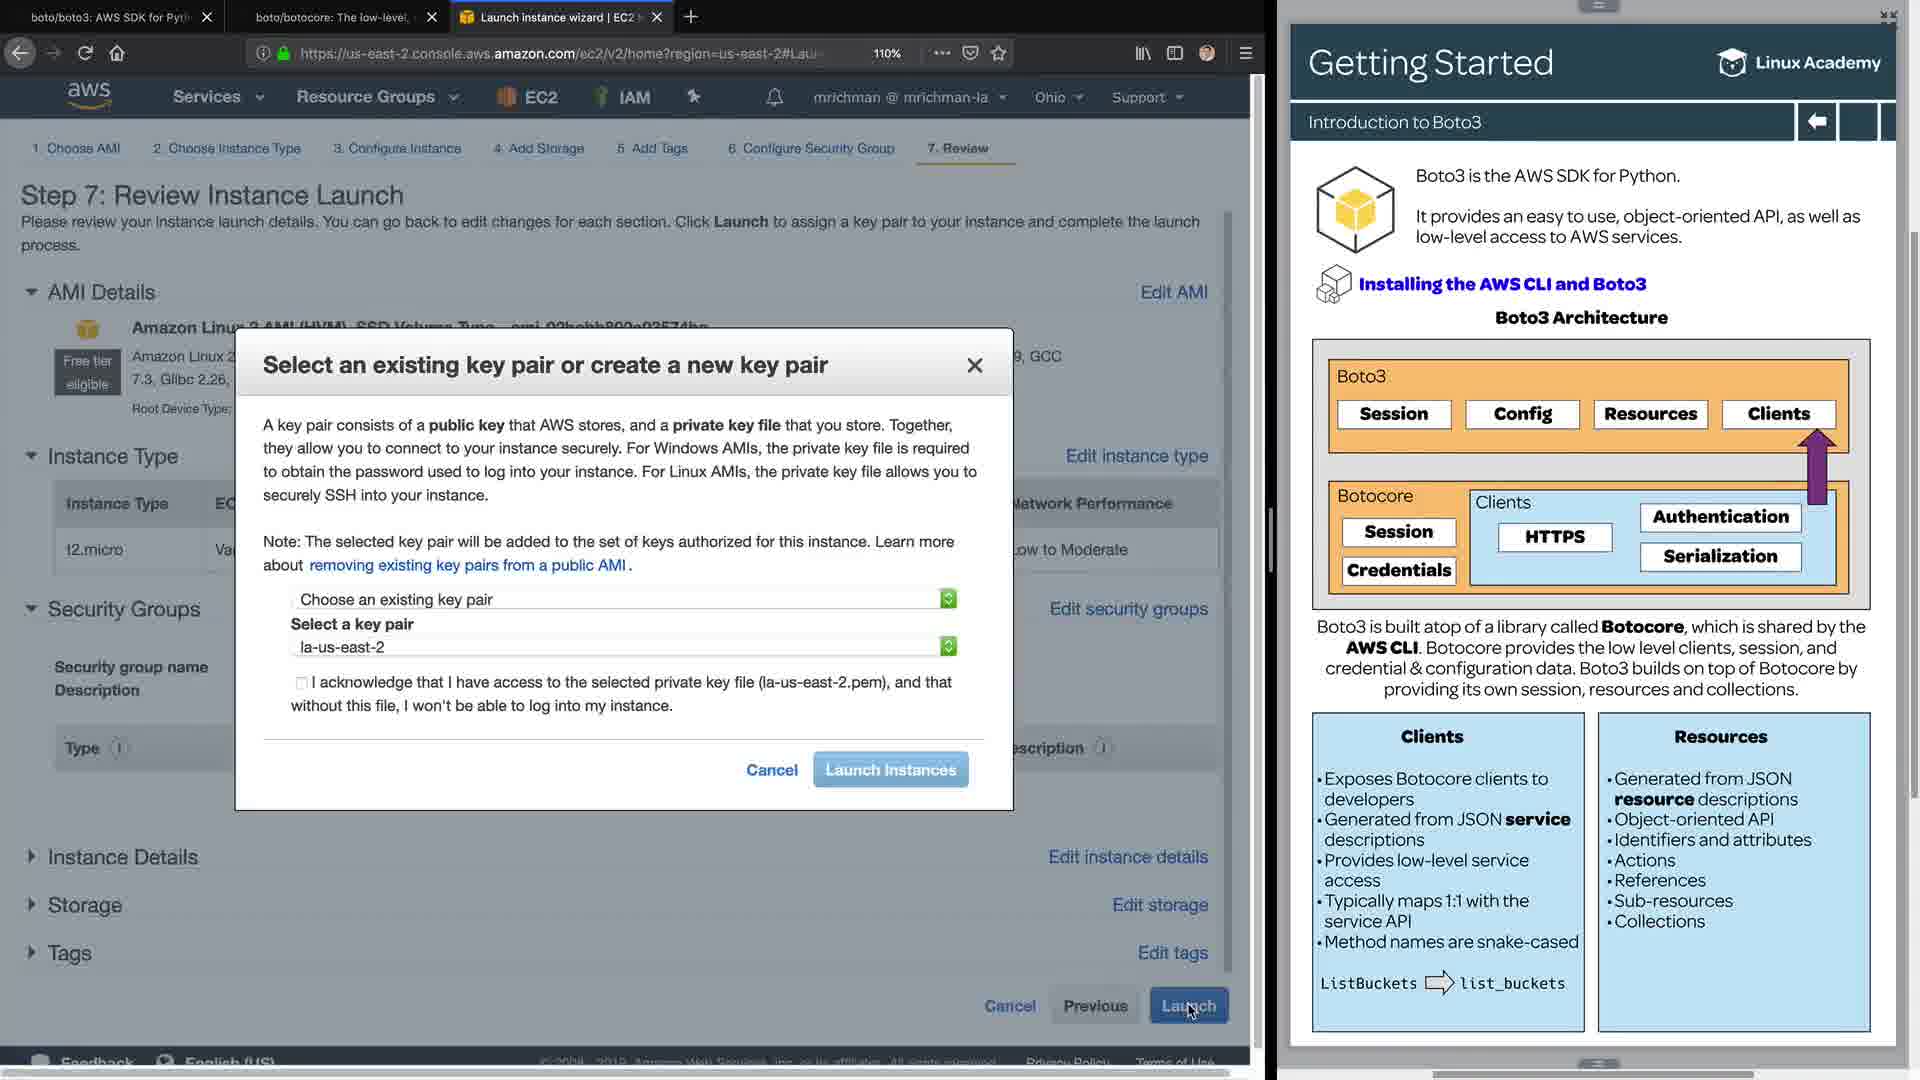Close the key pair dialog X
Viewport: 1920px width, 1080px height.
(x=975, y=366)
